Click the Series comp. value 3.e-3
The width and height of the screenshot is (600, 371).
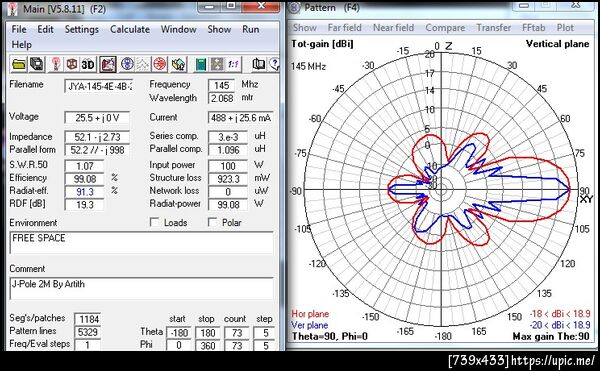[x=228, y=137]
